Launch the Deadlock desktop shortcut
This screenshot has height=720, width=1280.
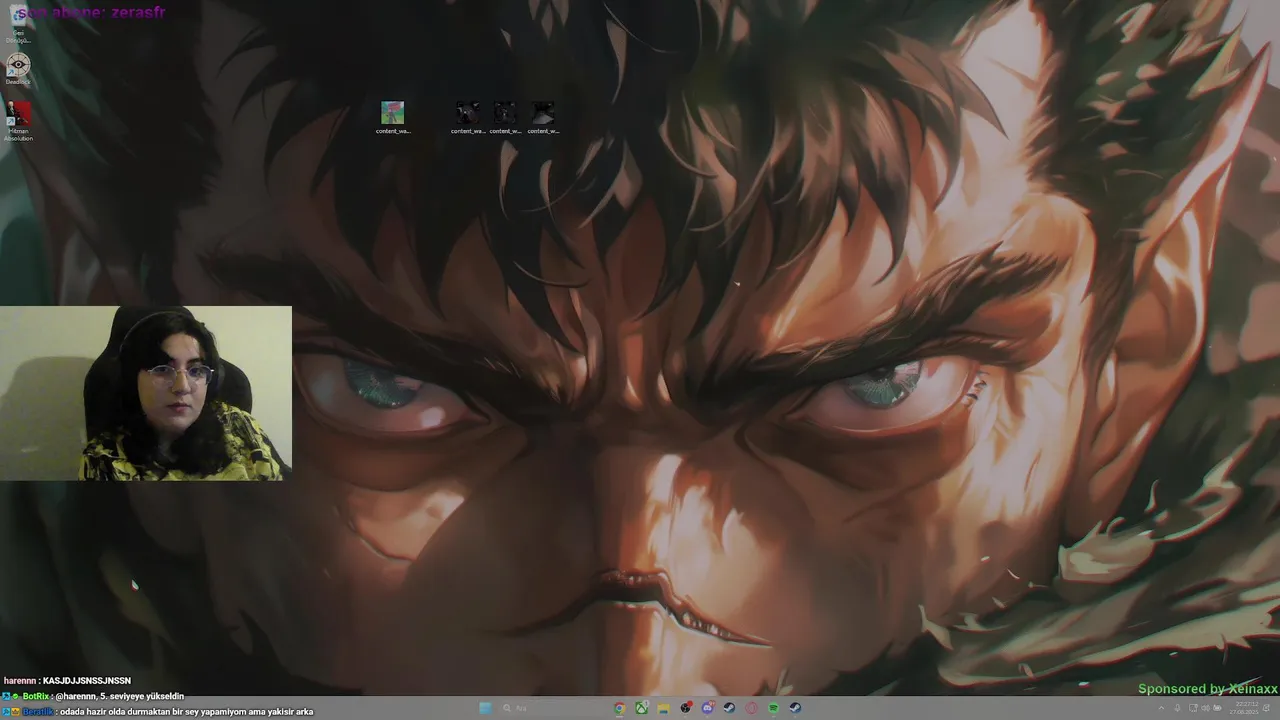[x=18, y=69]
